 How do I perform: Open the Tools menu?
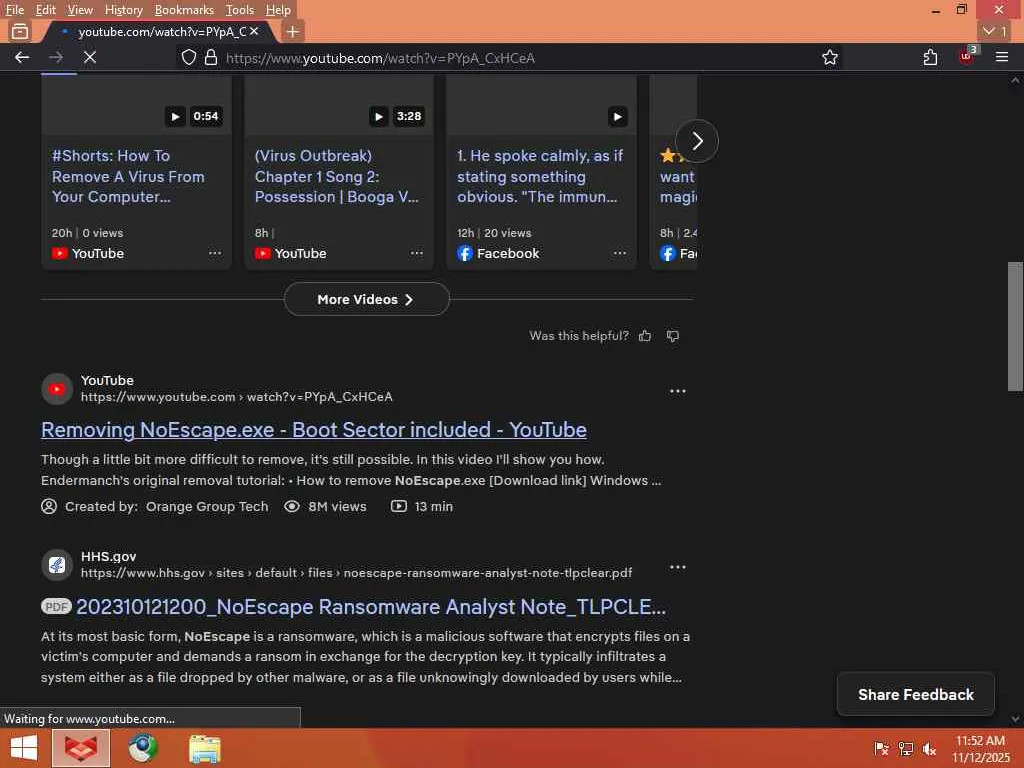point(240,10)
